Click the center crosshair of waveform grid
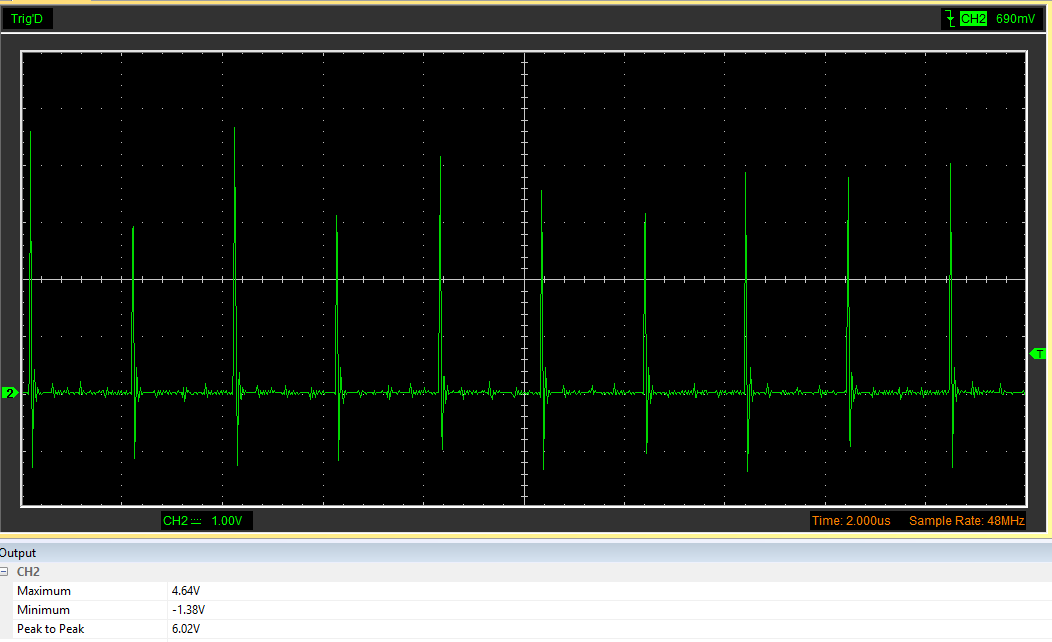1052x642 pixels. [x=525, y=279]
